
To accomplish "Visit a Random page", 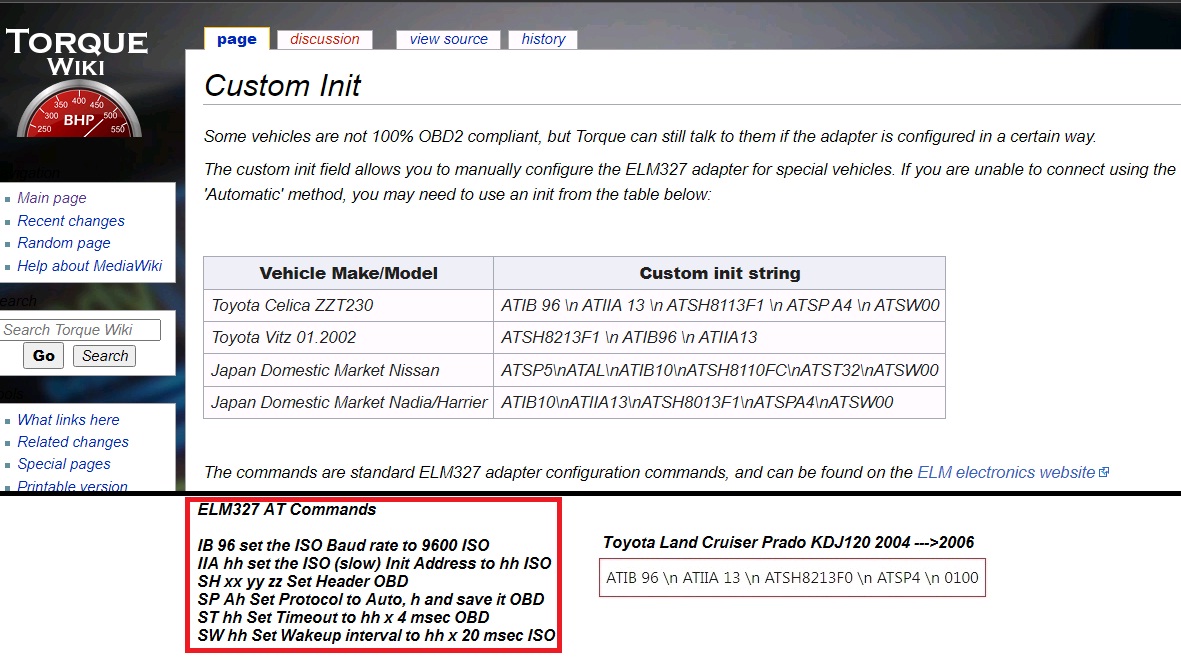I will click(x=64, y=243).
